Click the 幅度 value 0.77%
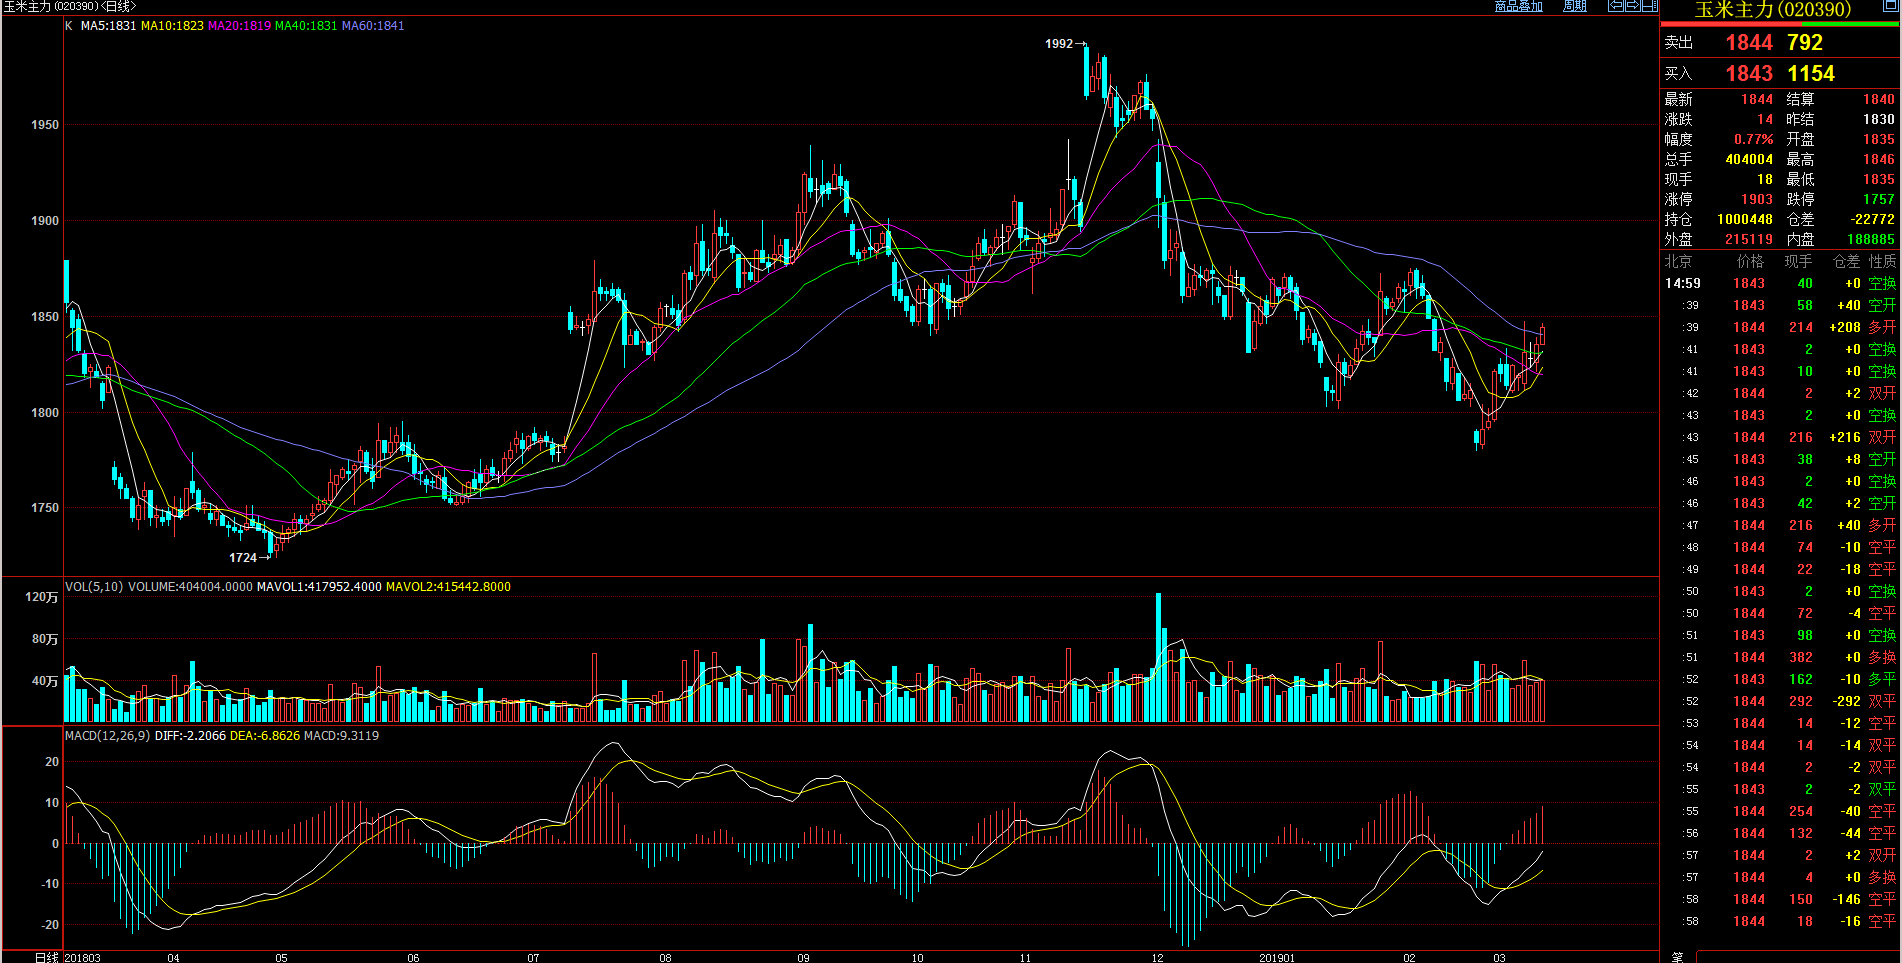 point(1753,139)
